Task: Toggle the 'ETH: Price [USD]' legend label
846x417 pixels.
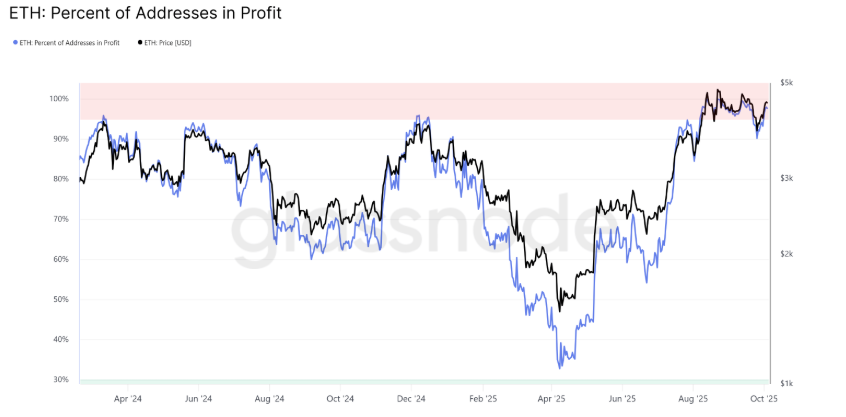Action: tap(170, 42)
